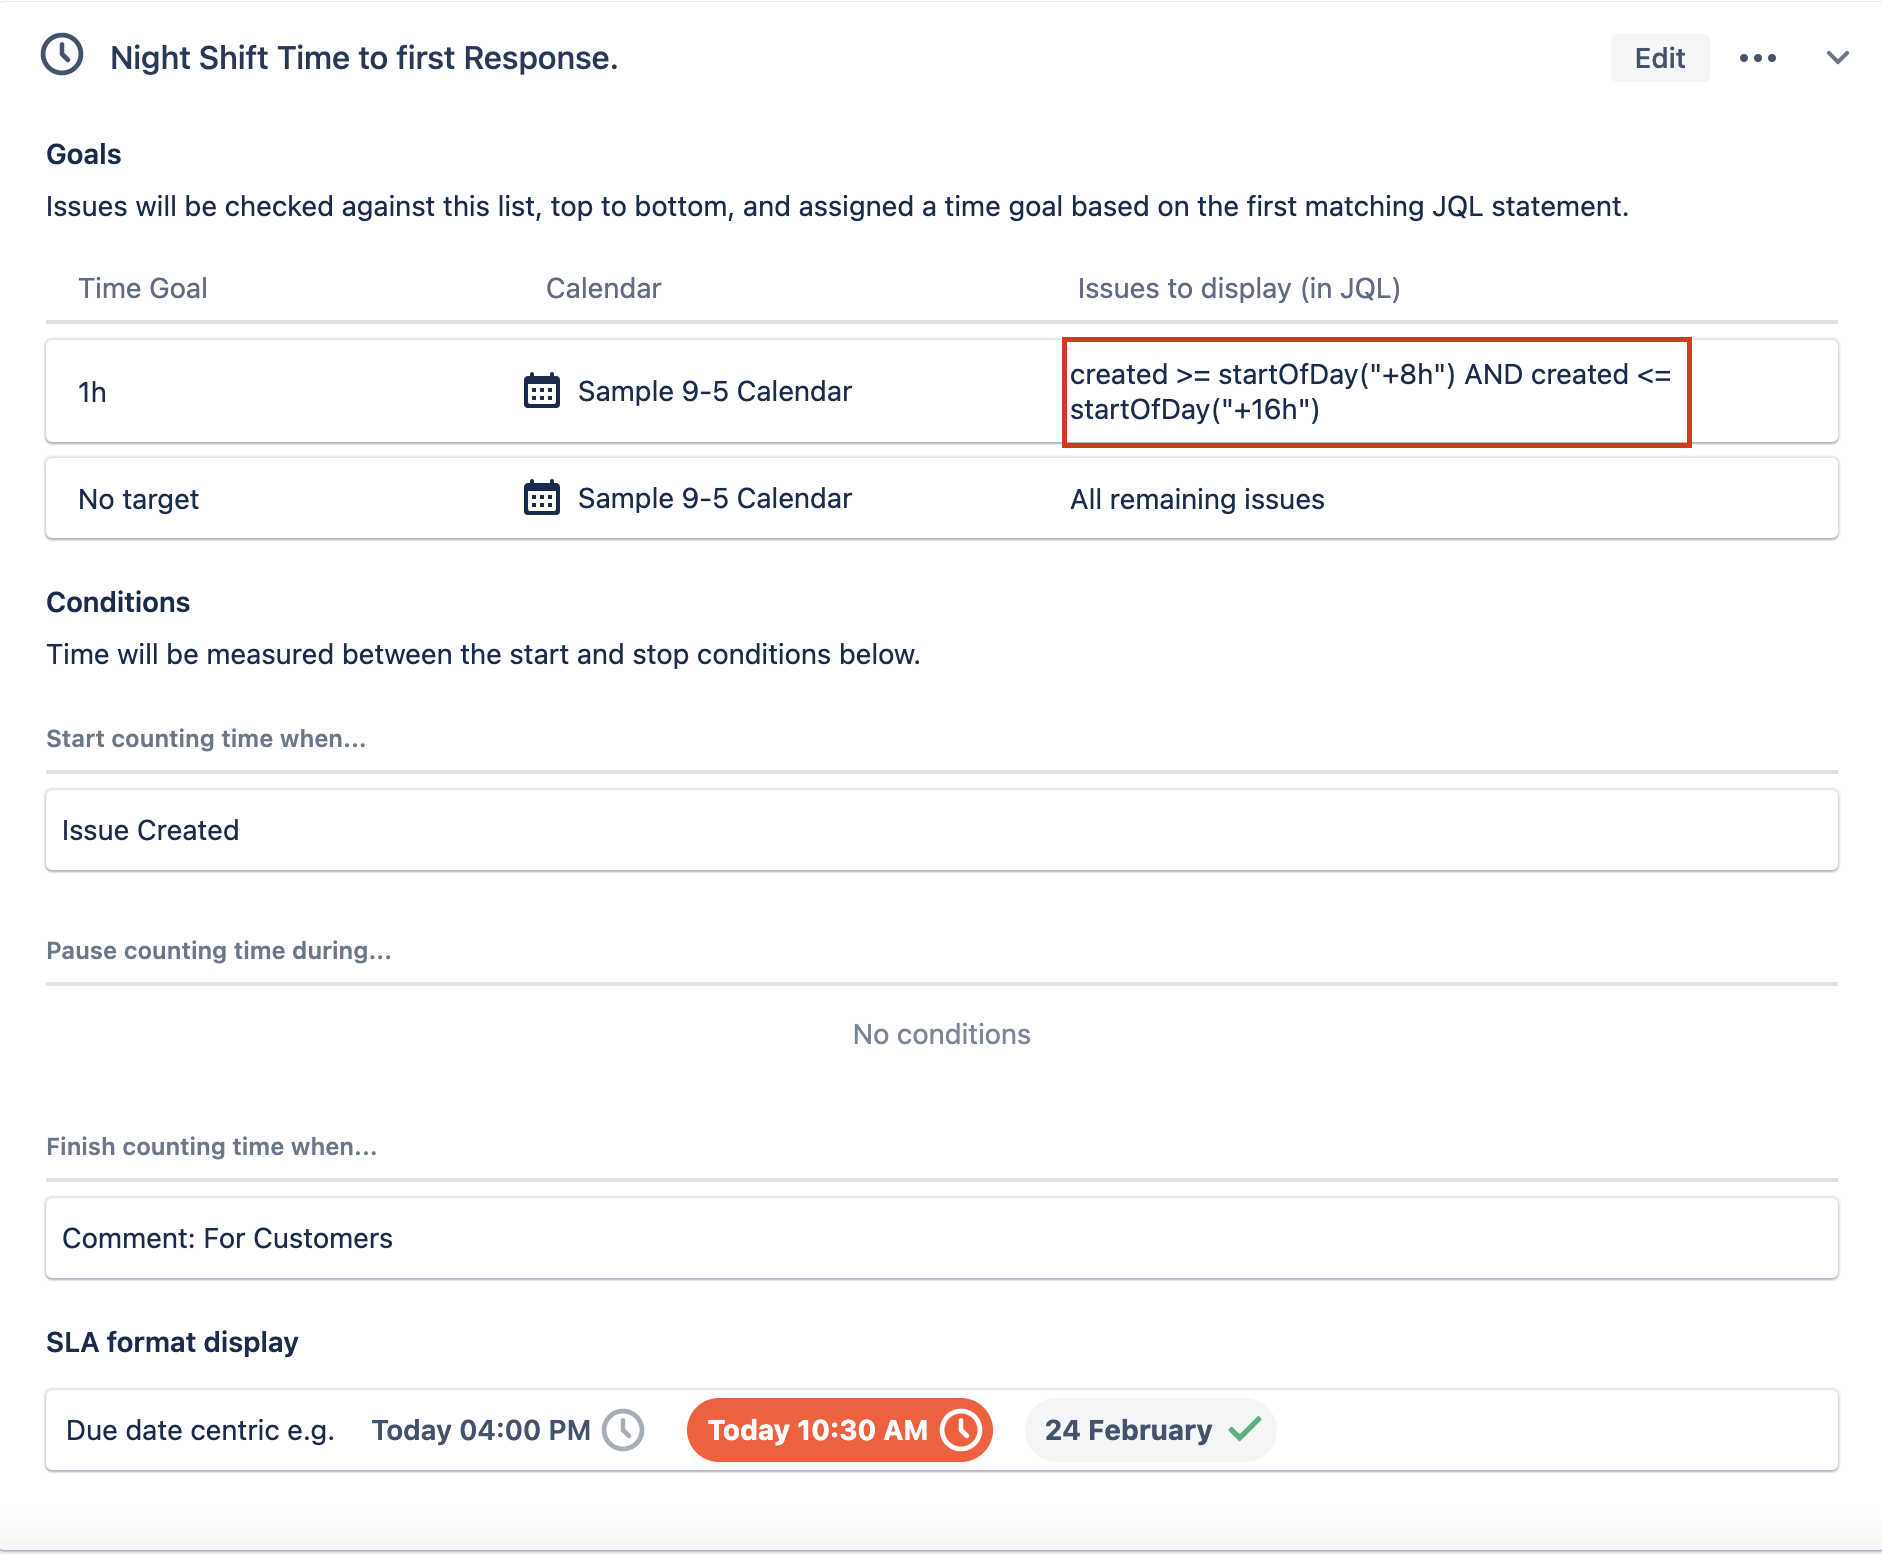Click the grey clock icon after Today 04:00 PM
This screenshot has height=1554, width=1882.
coord(624,1430)
